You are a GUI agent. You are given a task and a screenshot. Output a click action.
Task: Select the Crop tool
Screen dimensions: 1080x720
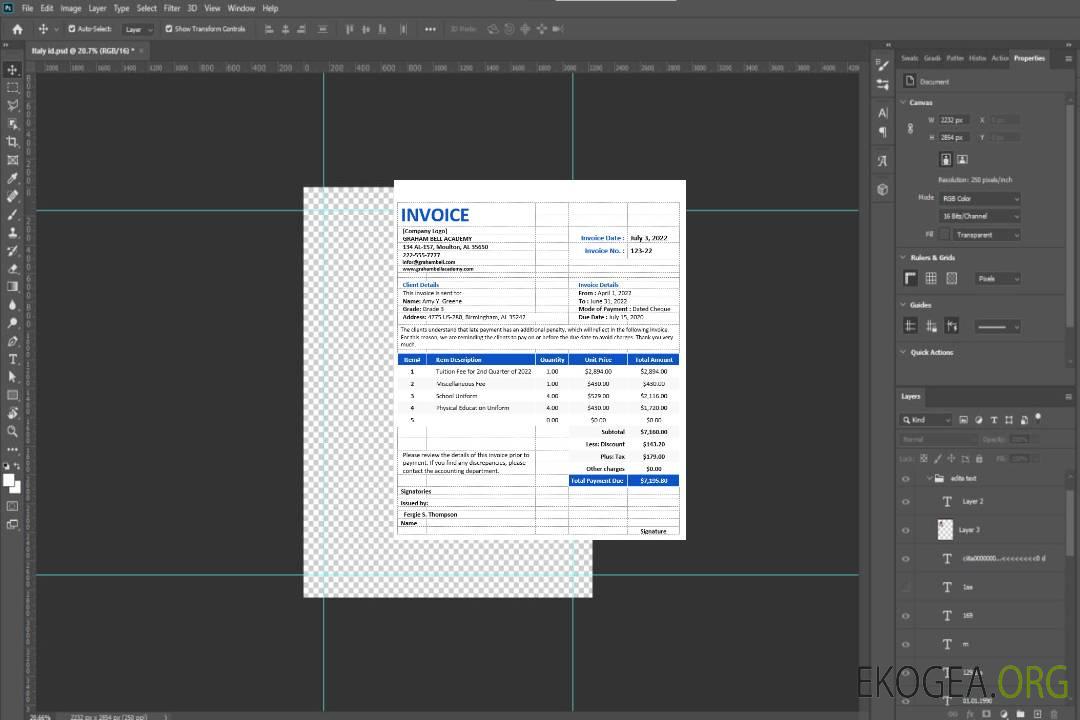[13, 142]
